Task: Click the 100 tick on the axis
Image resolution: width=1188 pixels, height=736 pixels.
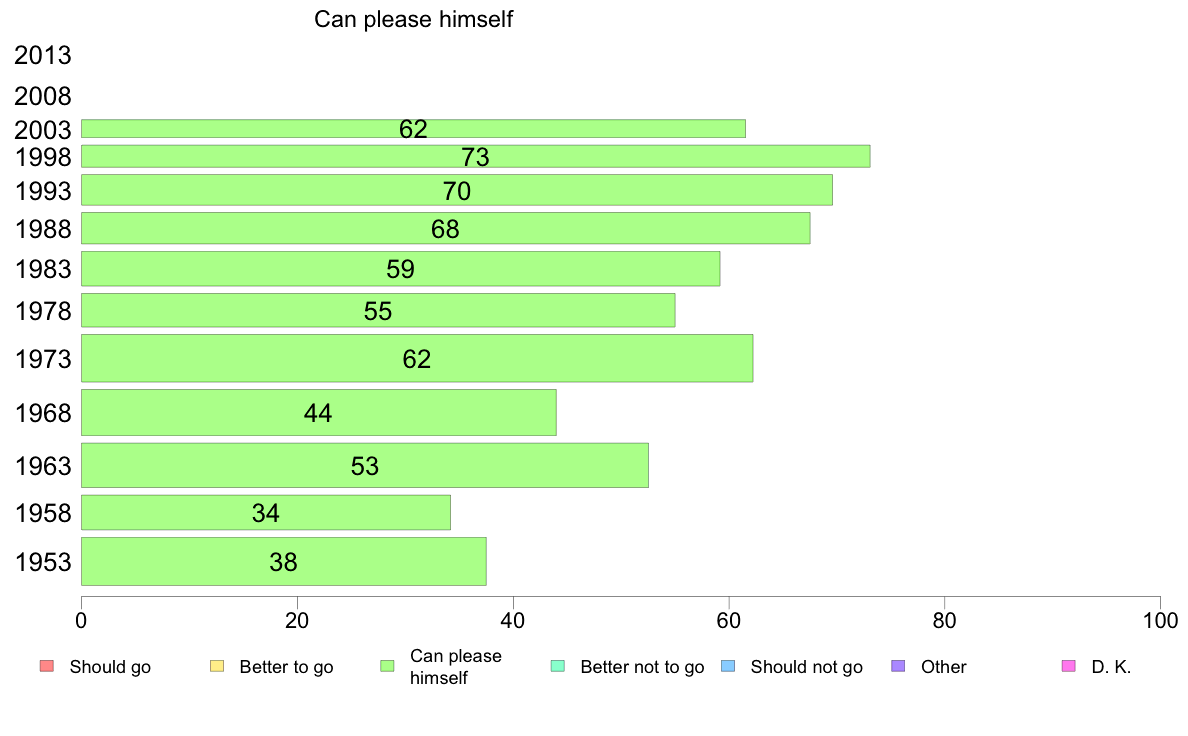Action: tap(1160, 621)
